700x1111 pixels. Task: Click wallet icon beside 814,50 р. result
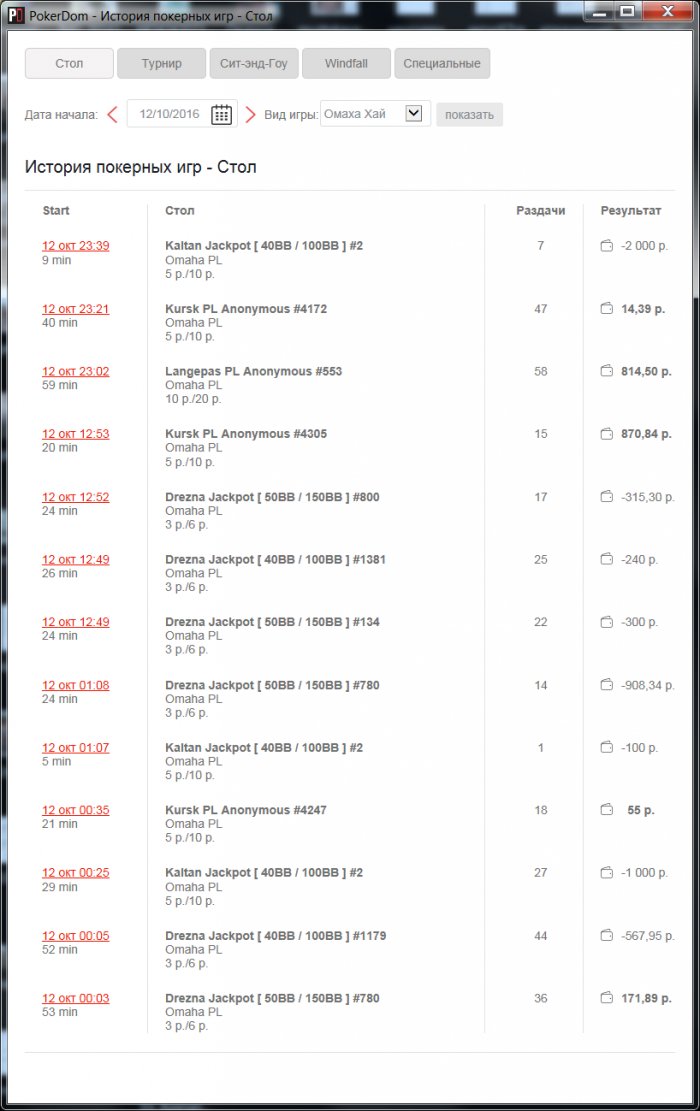coord(606,371)
